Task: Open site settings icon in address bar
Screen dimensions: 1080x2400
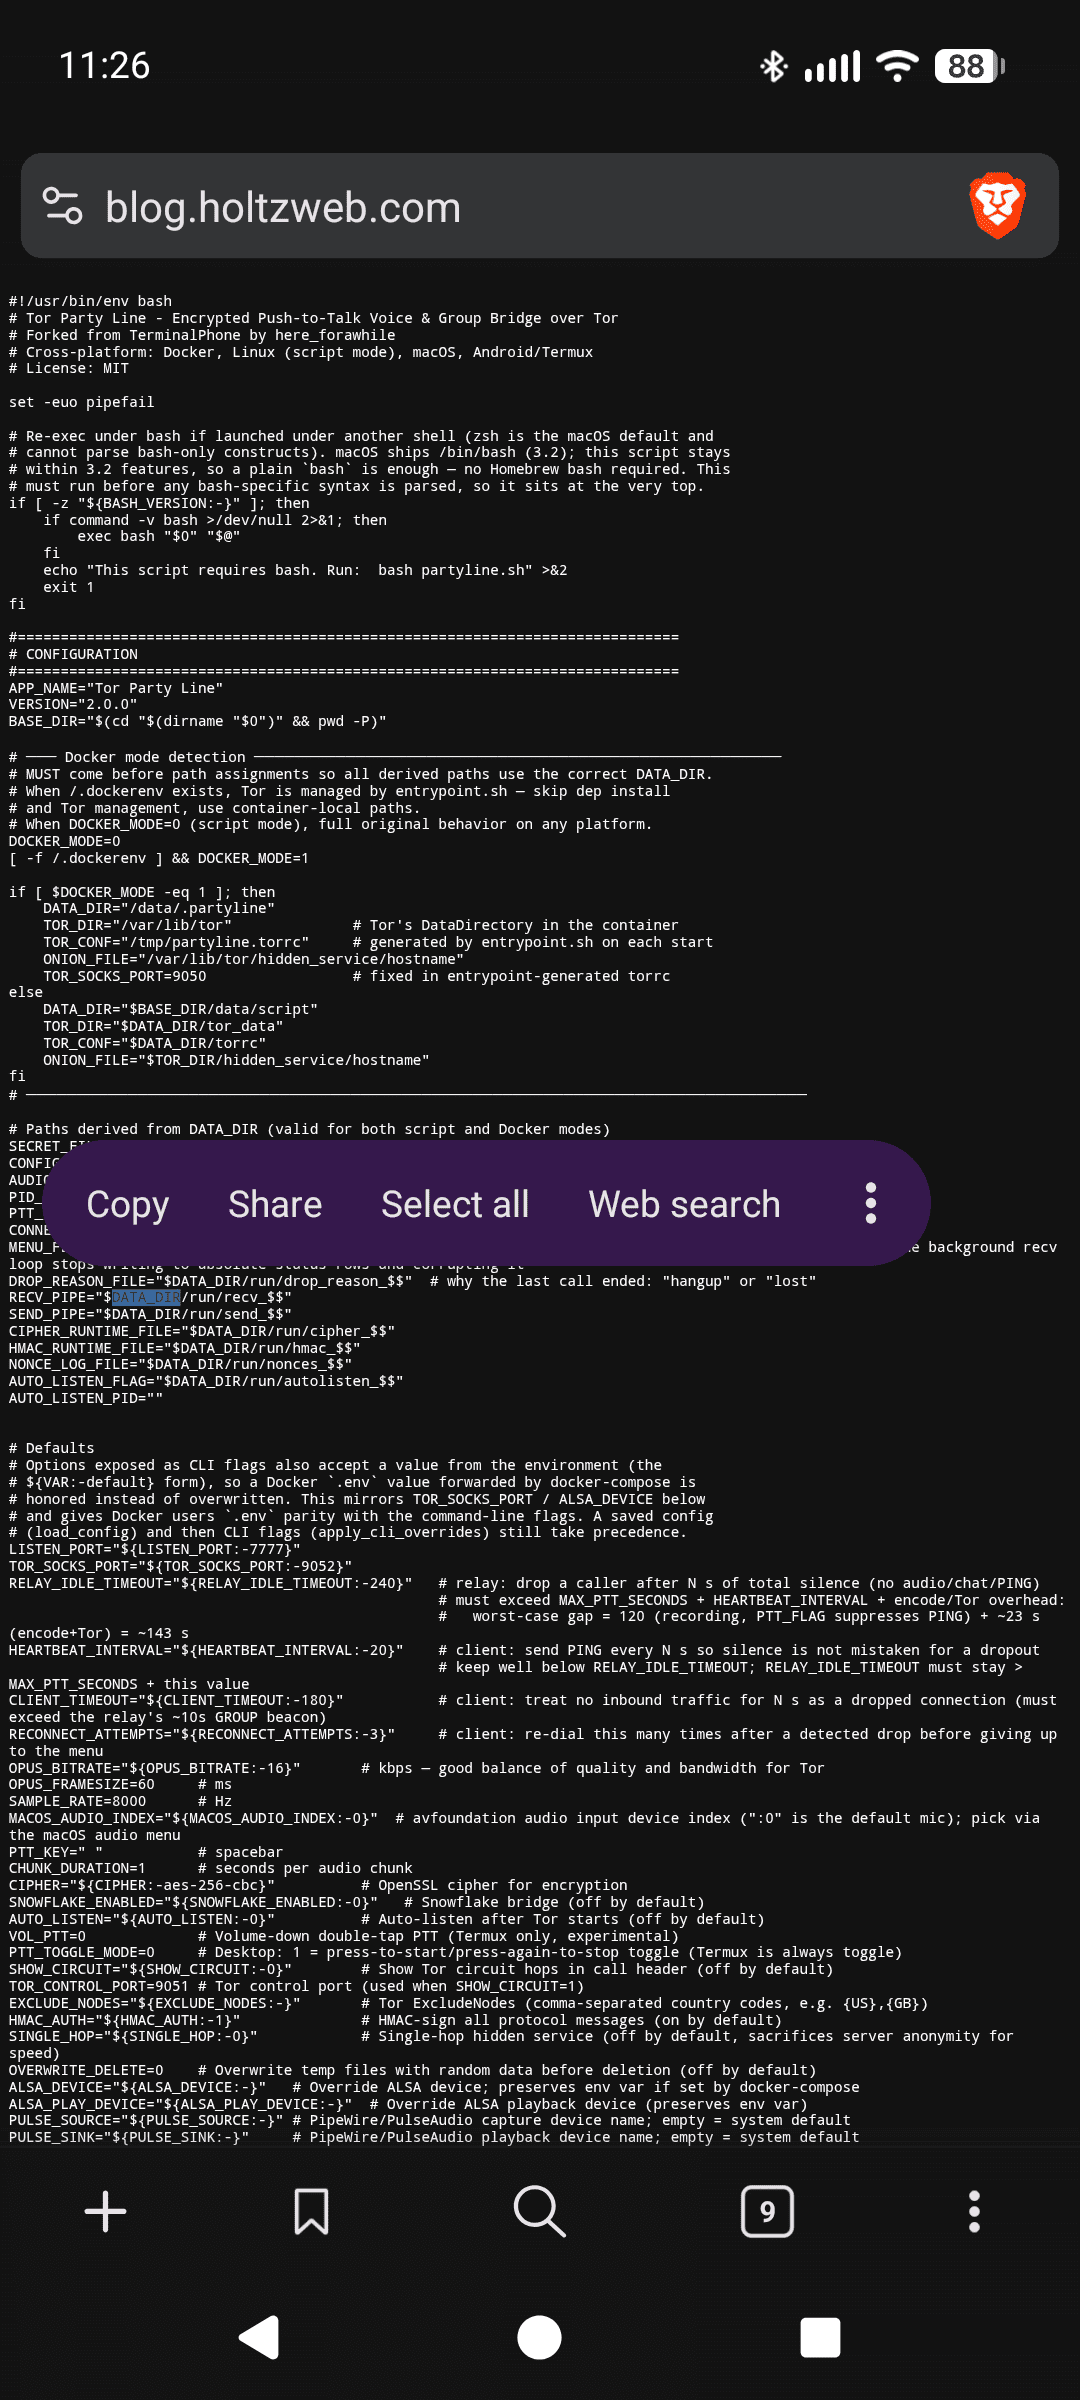Action: (62, 206)
